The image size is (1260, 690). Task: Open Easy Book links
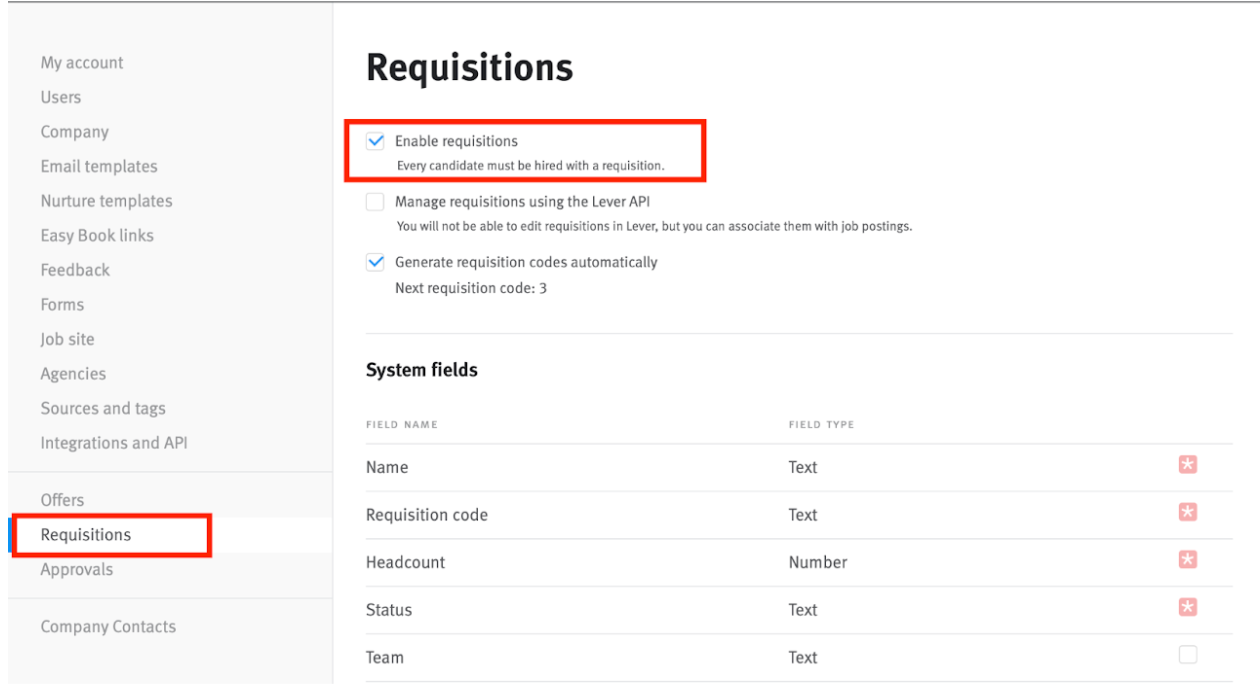click(96, 235)
